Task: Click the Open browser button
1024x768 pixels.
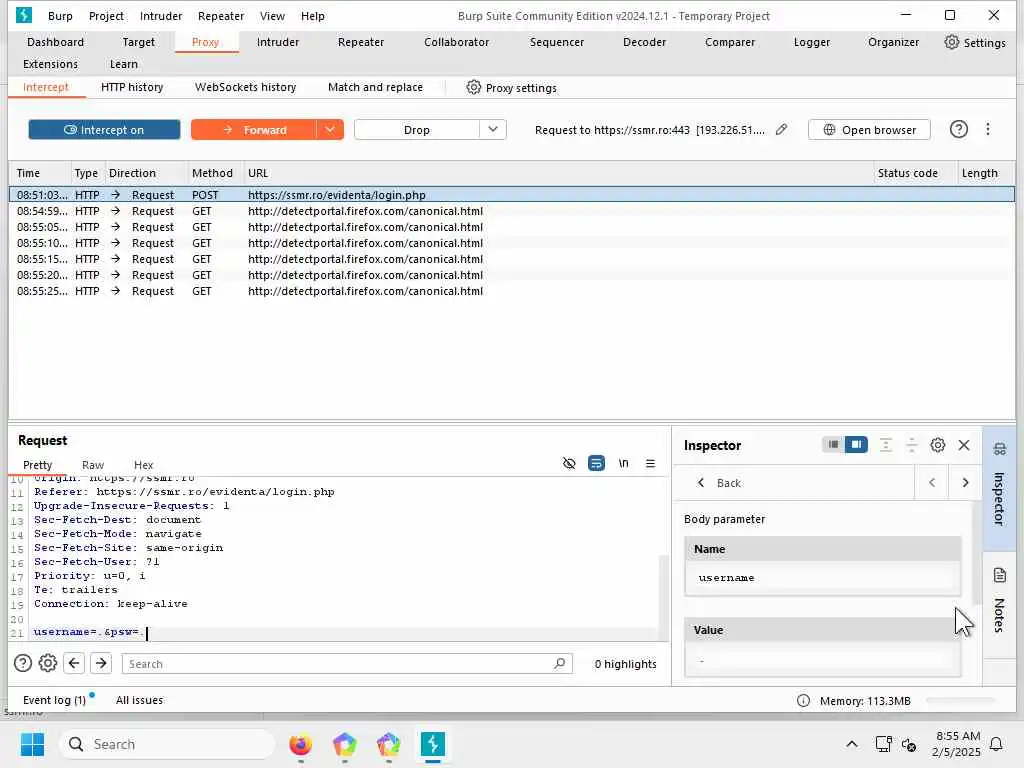Action: 869,129
